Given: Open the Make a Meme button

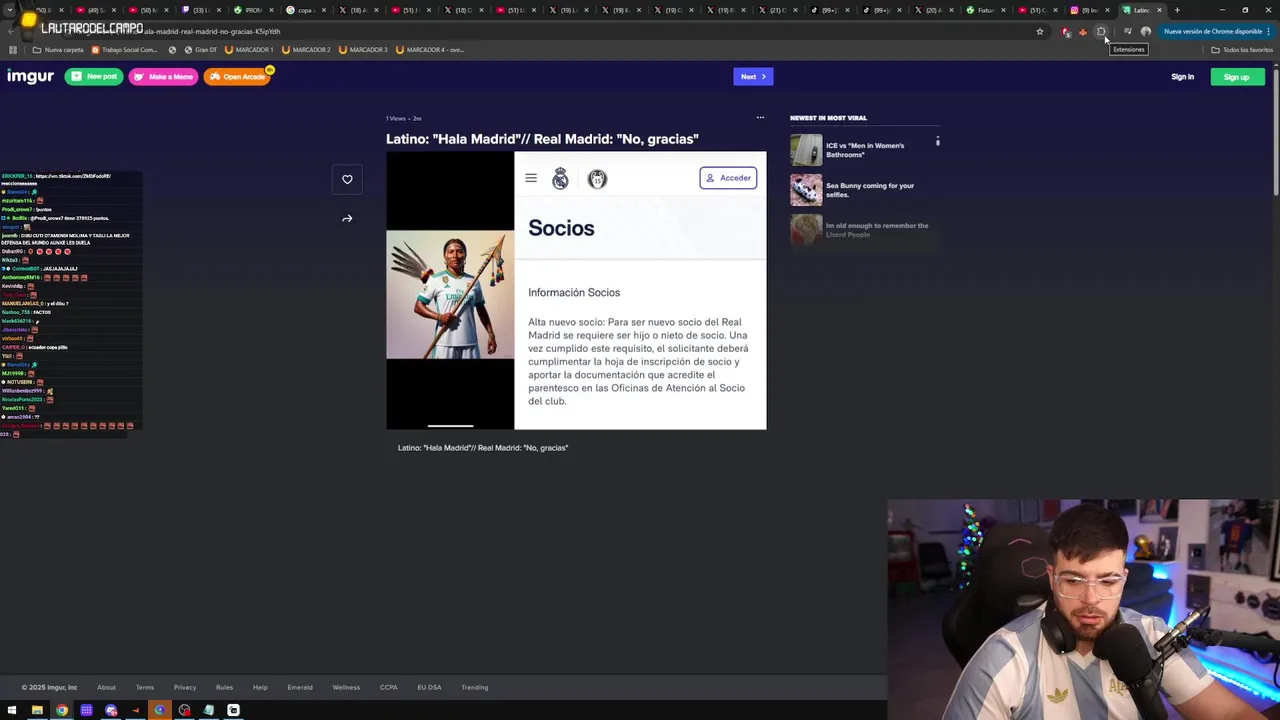Looking at the screenshot, I should (x=163, y=76).
